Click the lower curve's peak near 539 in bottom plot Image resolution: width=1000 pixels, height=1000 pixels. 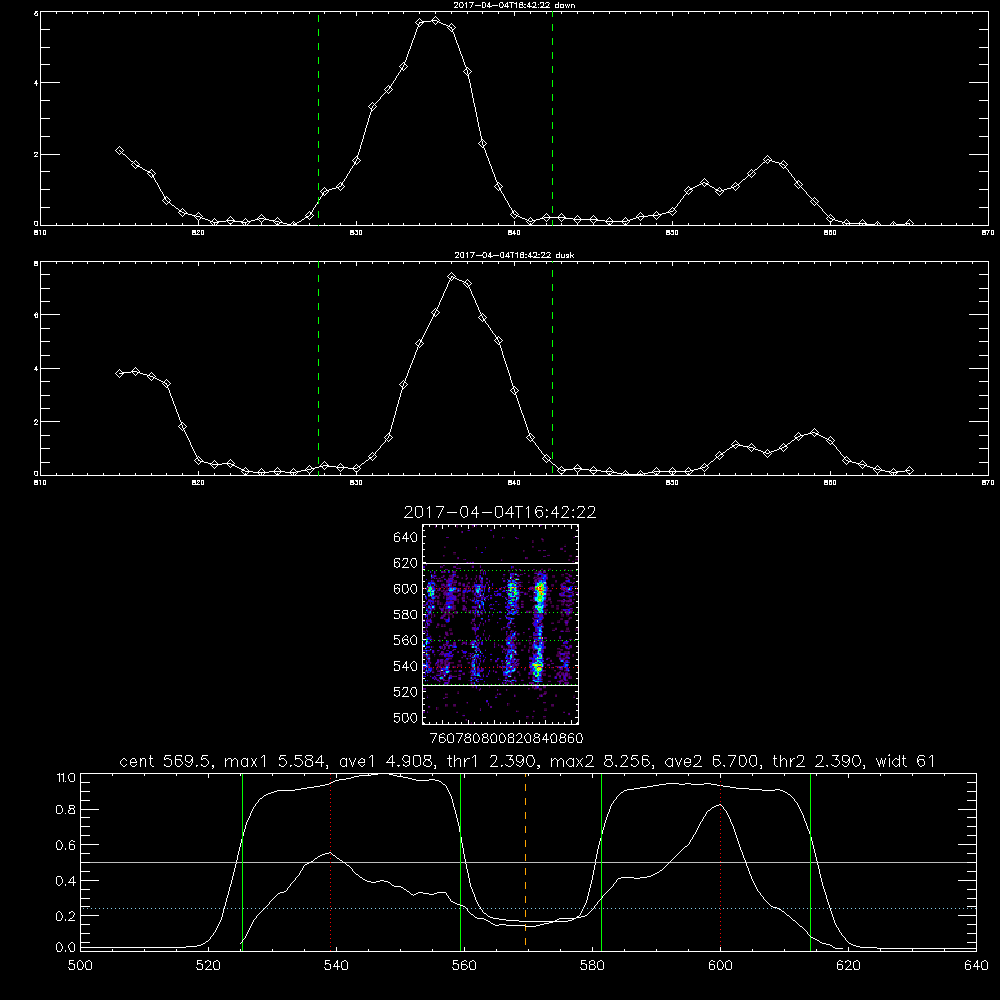coord(330,853)
